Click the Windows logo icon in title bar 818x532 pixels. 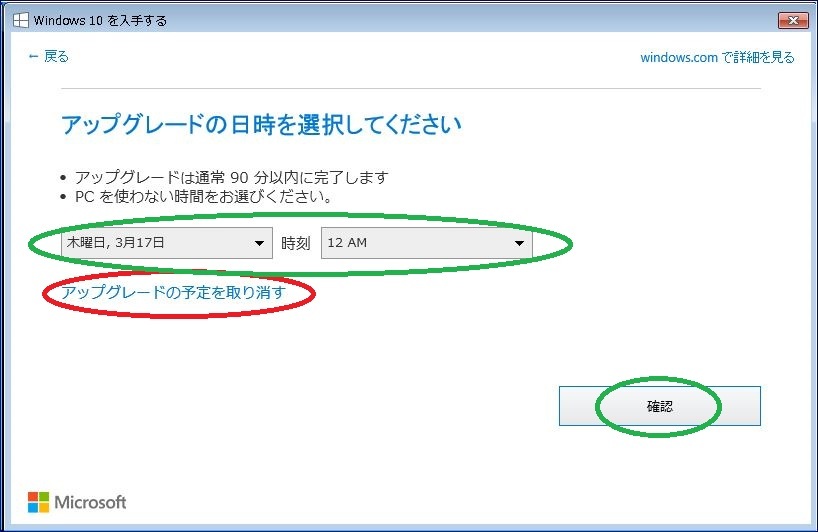pos(20,20)
